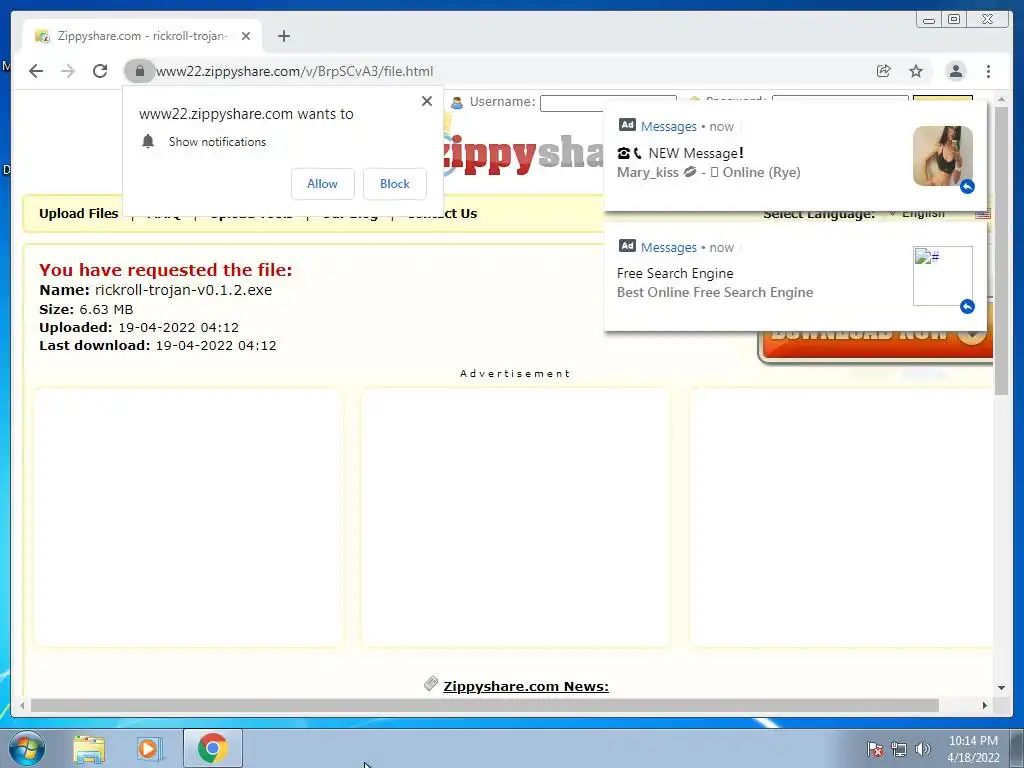Reload the Zippyshare page

click(x=100, y=71)
